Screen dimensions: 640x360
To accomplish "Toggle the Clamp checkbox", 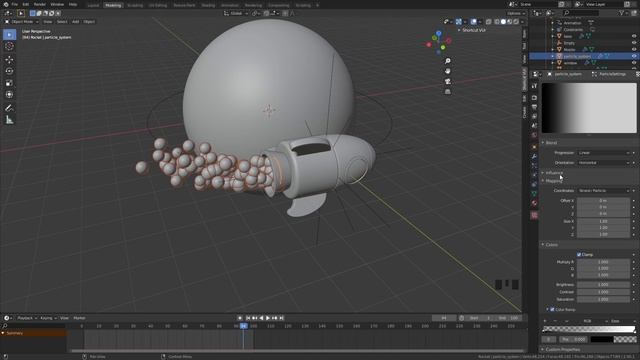I will (x=579, y=255).
